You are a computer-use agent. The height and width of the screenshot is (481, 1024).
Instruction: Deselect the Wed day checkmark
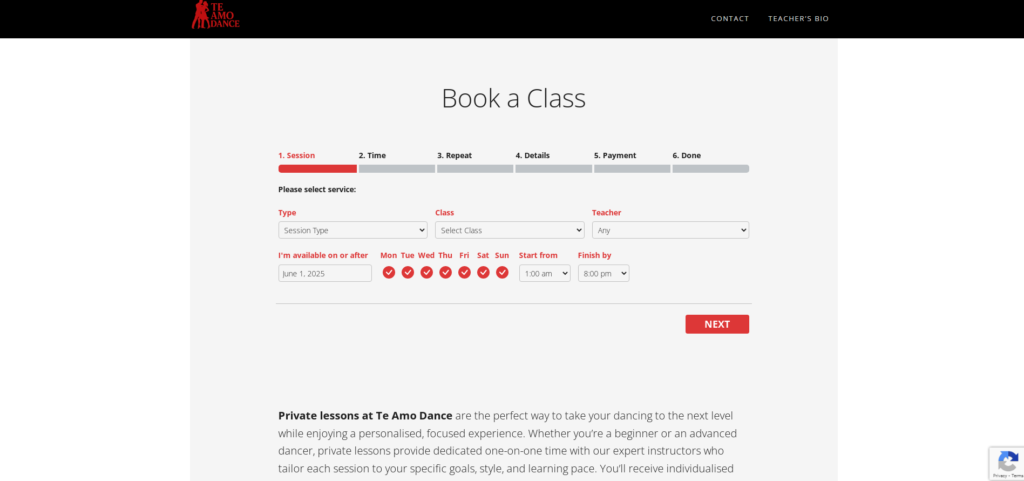426,272
